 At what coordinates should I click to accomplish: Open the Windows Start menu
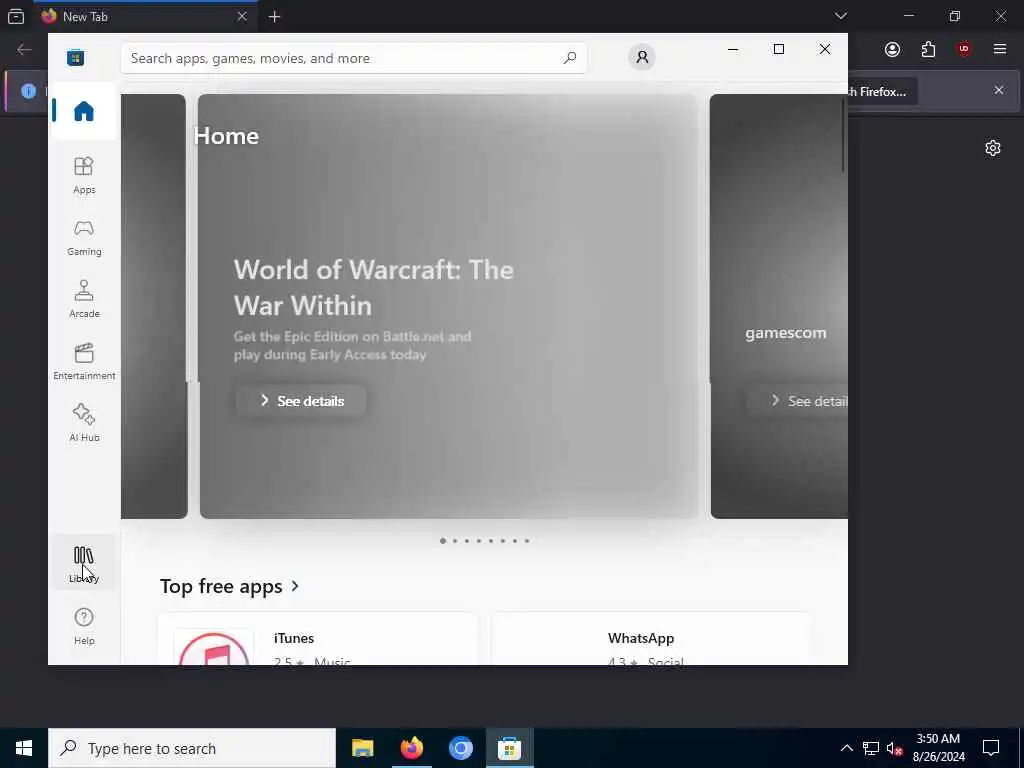(x=24, y=748)
